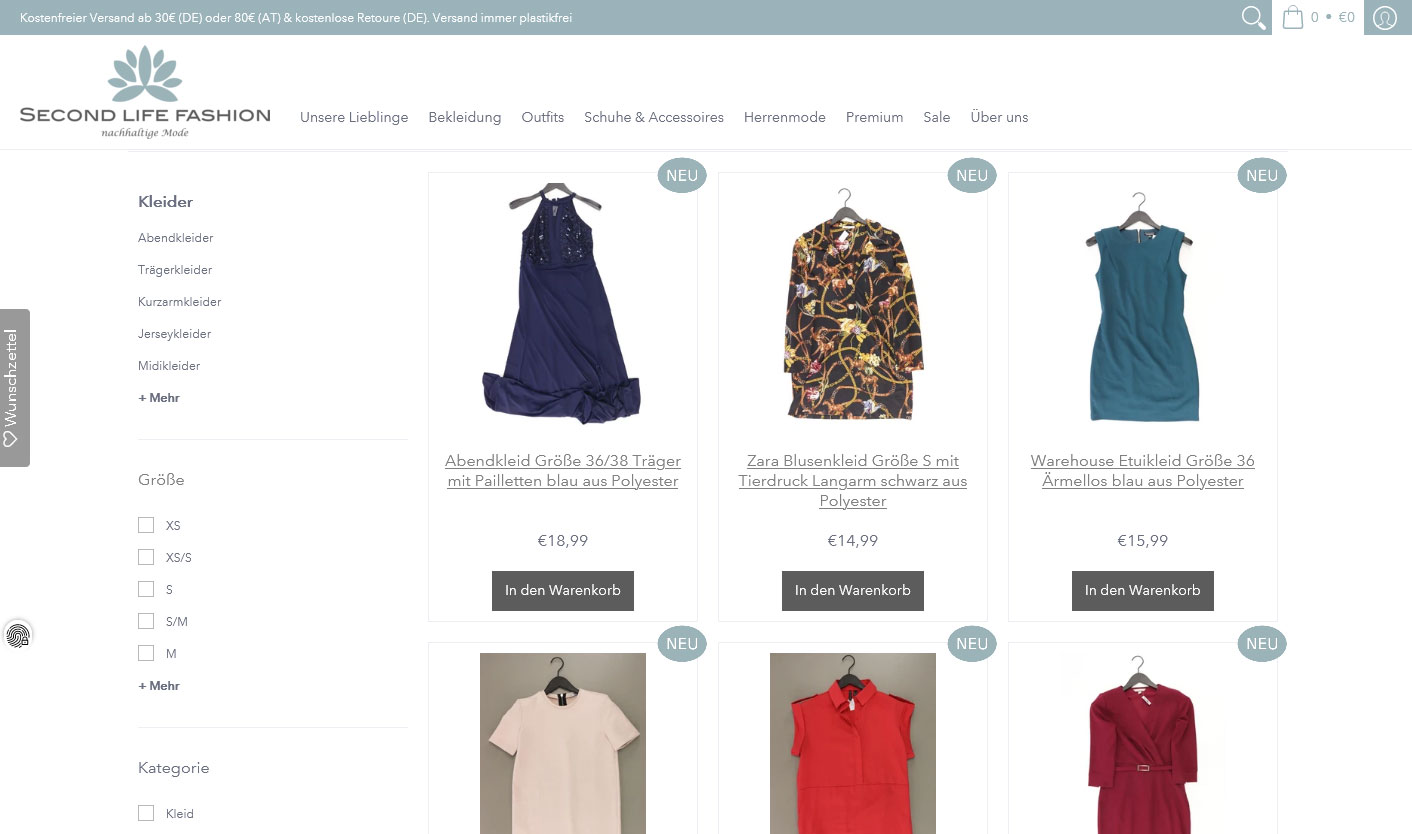1412x834 pixels.
Task: Click NEU badge on Zara Blusenkleid card
Action: tap(972, 175)
